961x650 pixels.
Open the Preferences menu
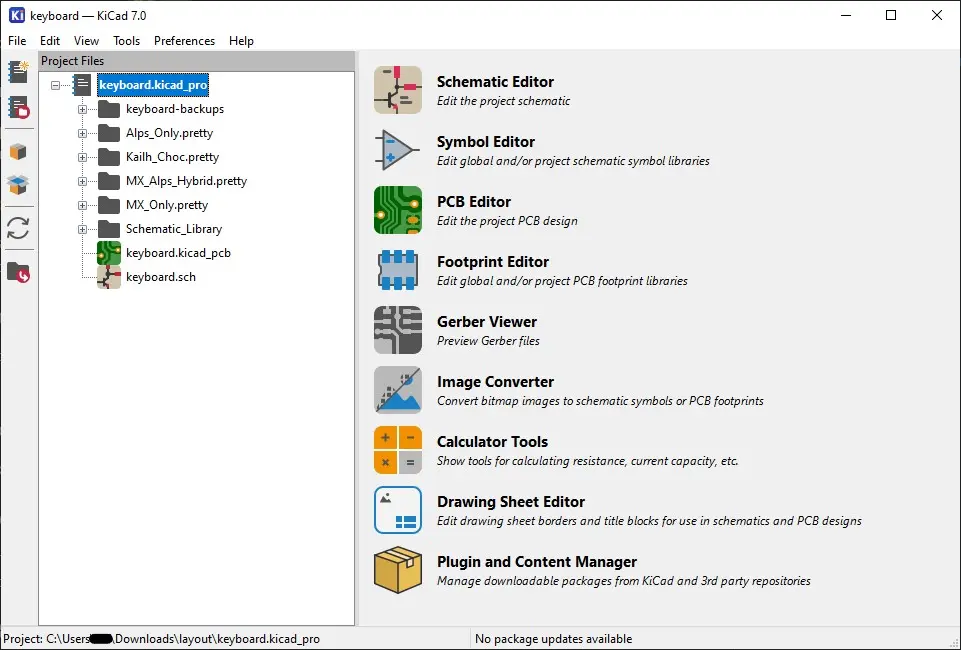point(184,40)
